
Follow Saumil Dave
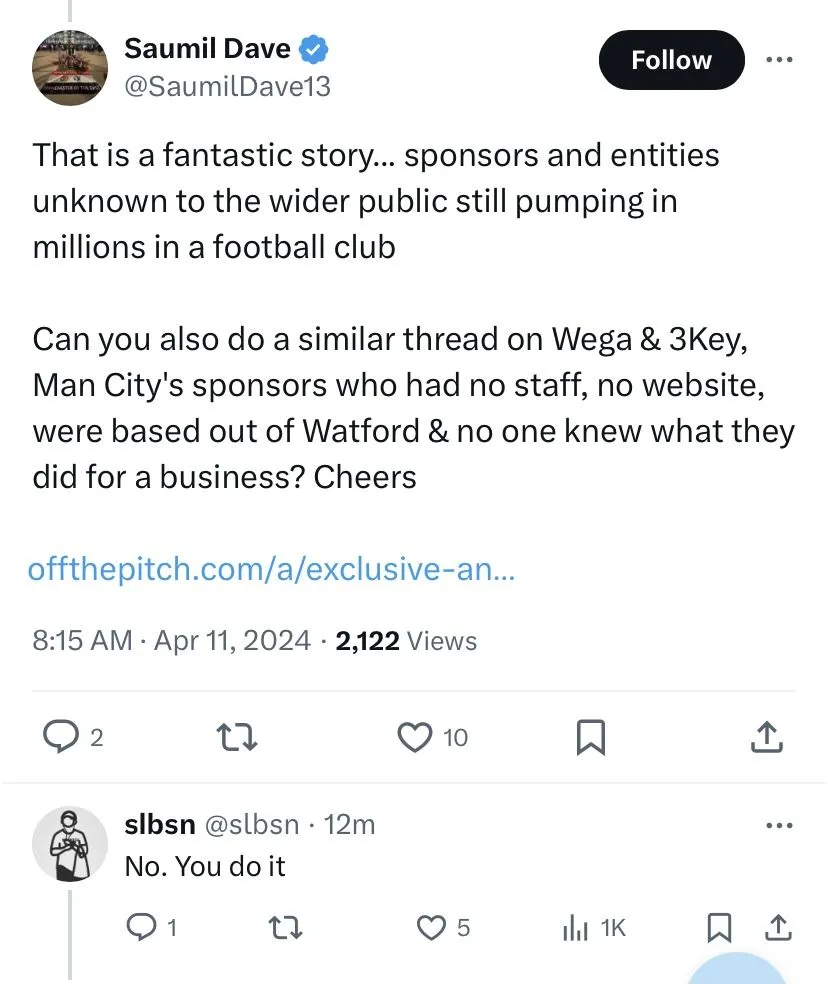click(671, 60)
